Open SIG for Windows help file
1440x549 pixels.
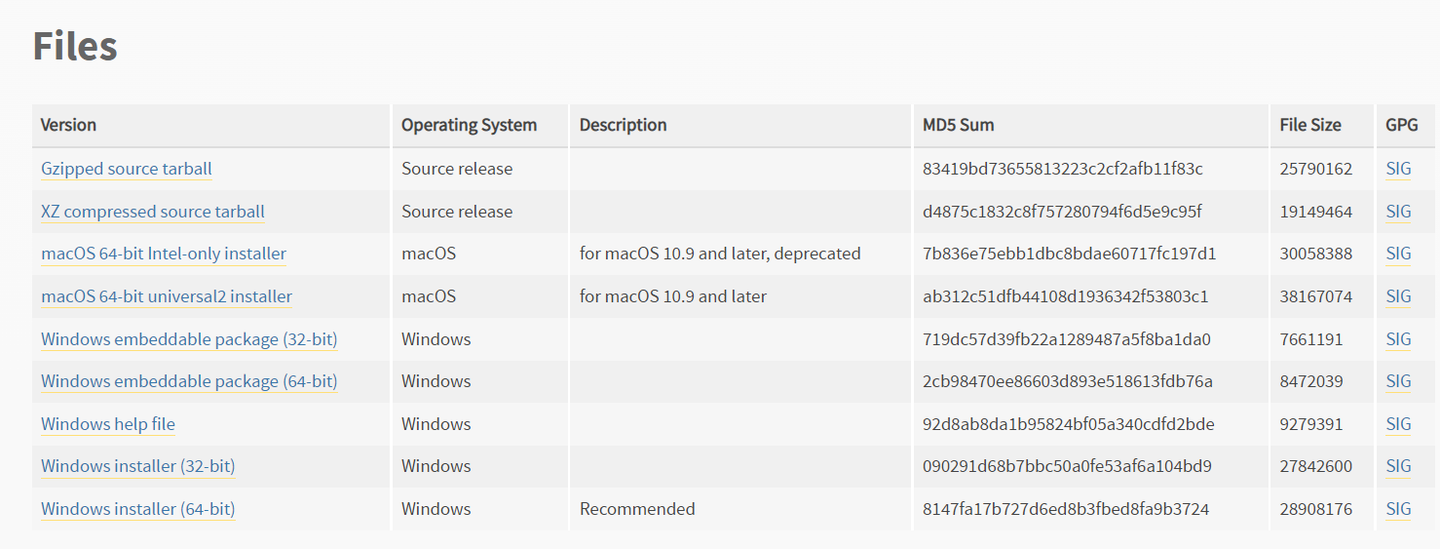tap(1398, 424)
